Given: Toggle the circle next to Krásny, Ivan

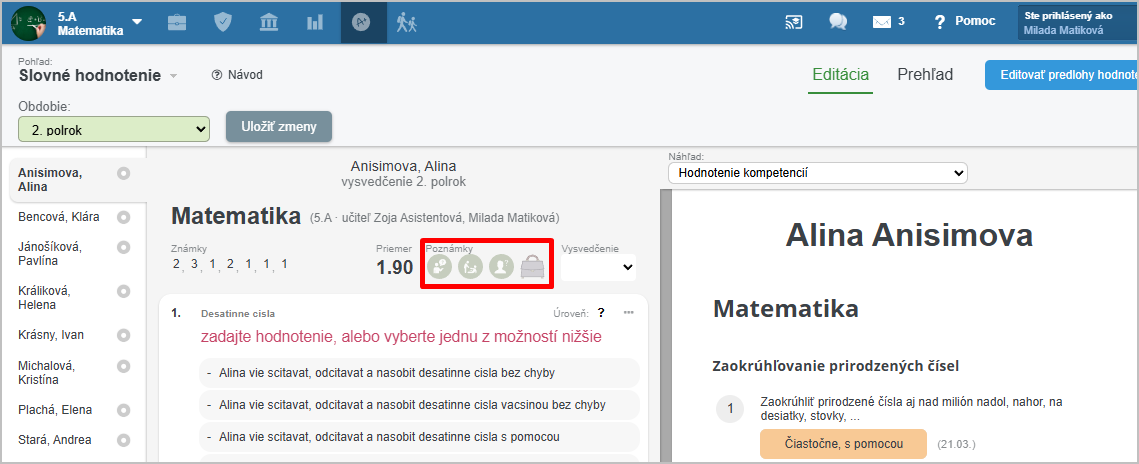Looking at the screenshot, I should tap(124, 336).
